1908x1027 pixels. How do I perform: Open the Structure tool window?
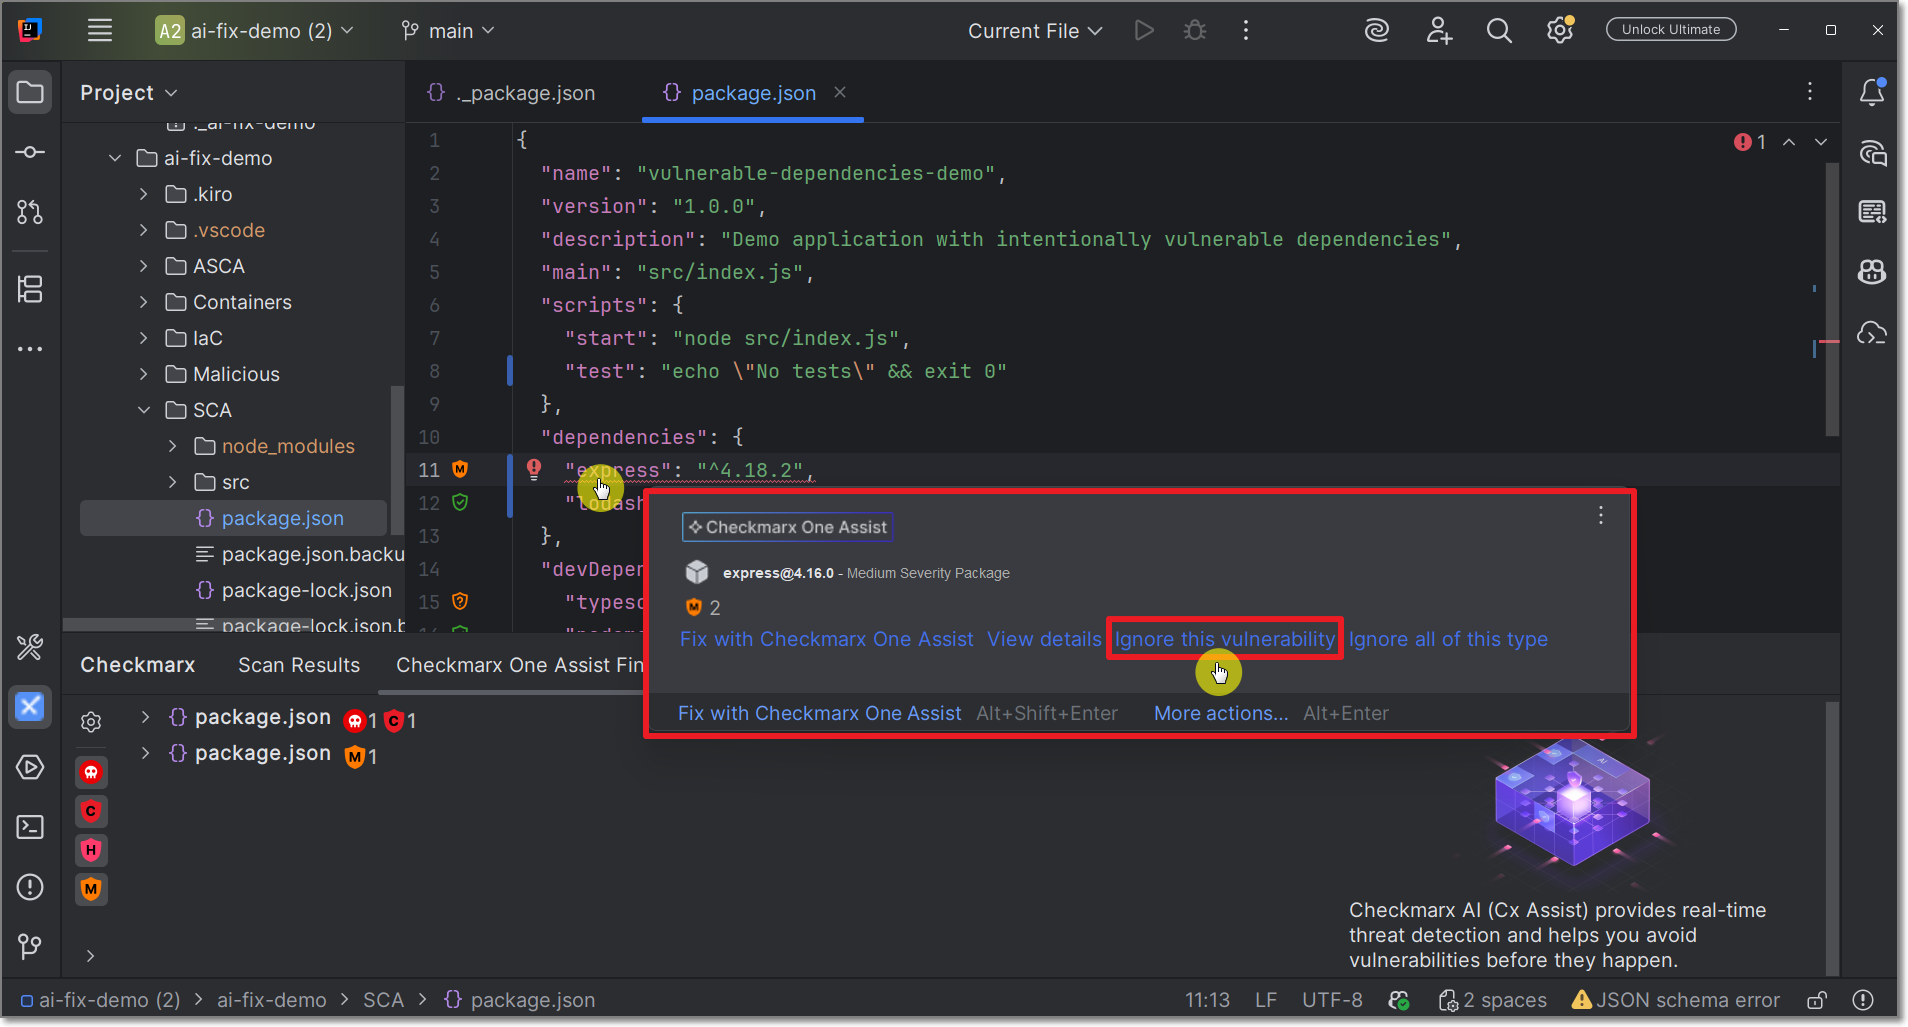pyautogui.click(x=30, y=289)
